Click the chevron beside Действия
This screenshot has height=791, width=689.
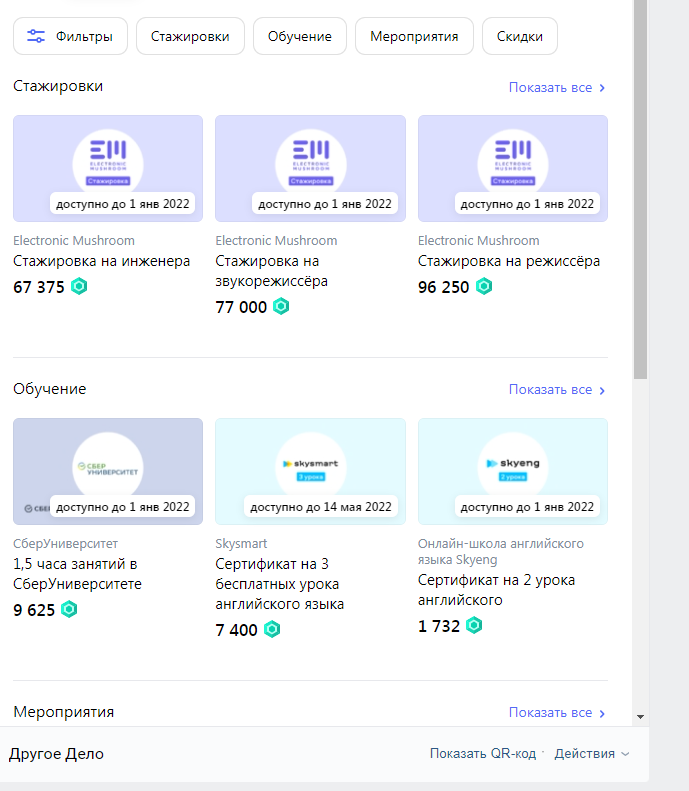click(x=625, y=754)
